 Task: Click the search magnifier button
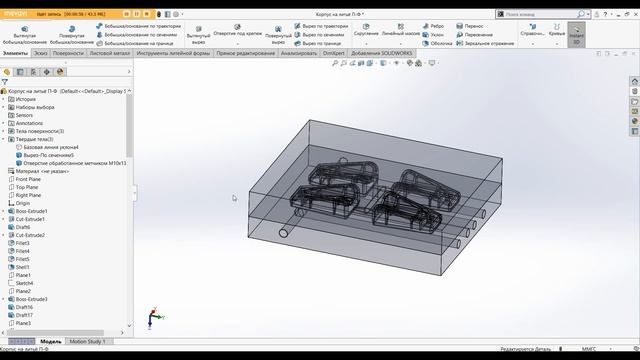581,14
